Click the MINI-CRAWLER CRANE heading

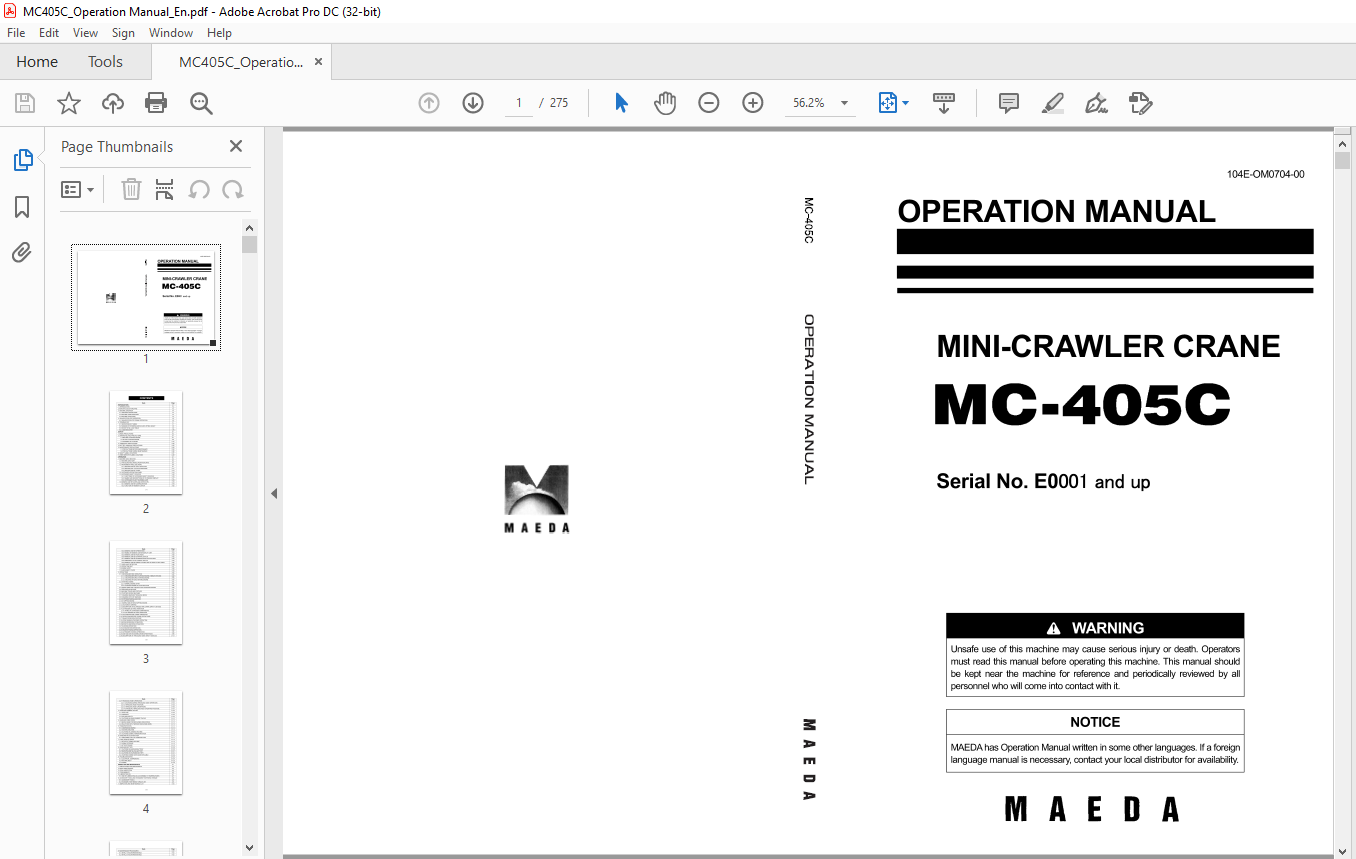coord(1108,346)
